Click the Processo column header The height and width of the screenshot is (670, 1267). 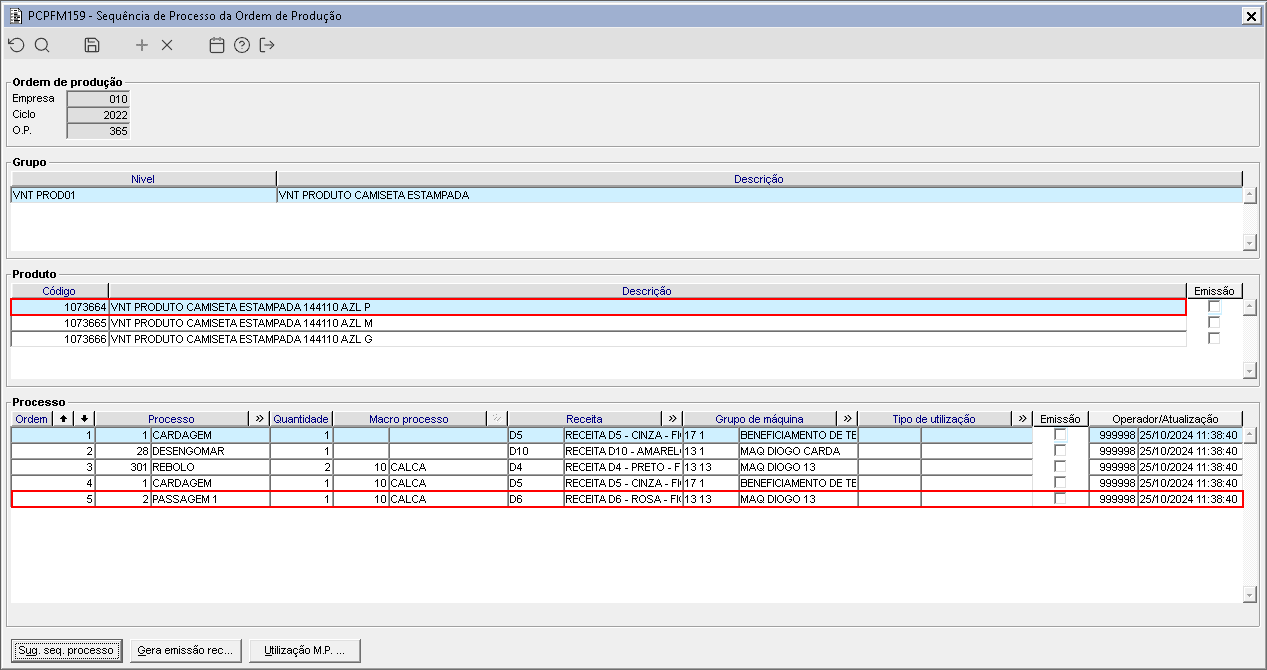pos(172,419)
